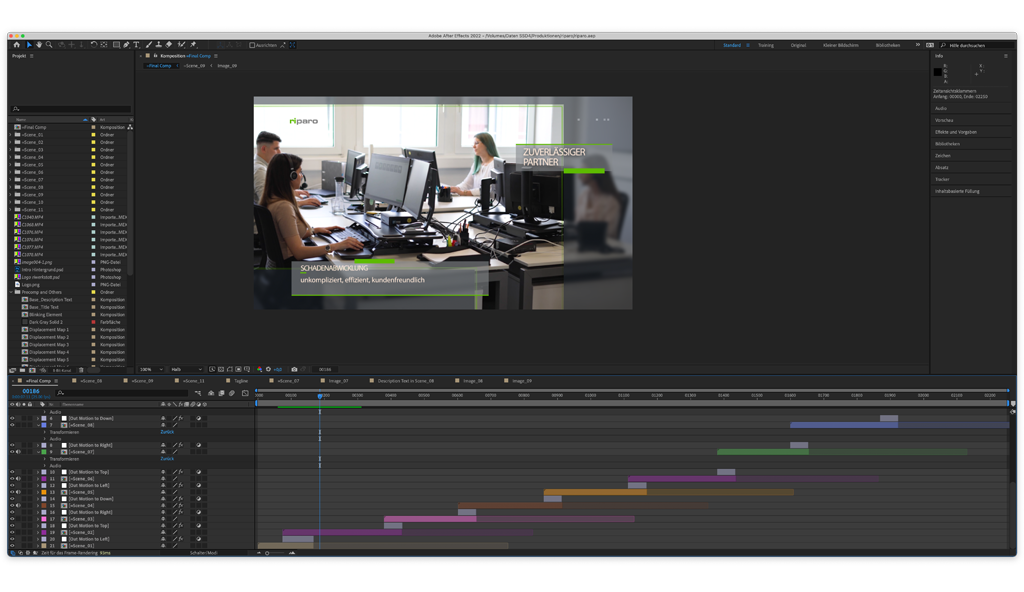Image resolution: width=1024 pixels, height=592 pixels.
Task: Select the Hand tool
Action: coord(40,45)
